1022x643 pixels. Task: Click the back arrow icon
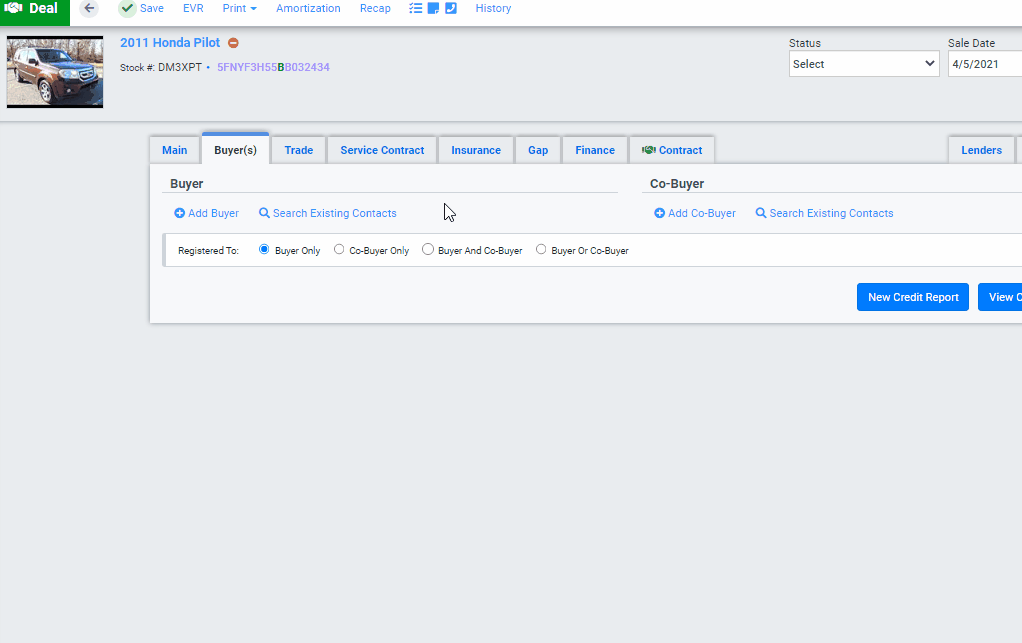pyautogui.click(x=89, y=8)
